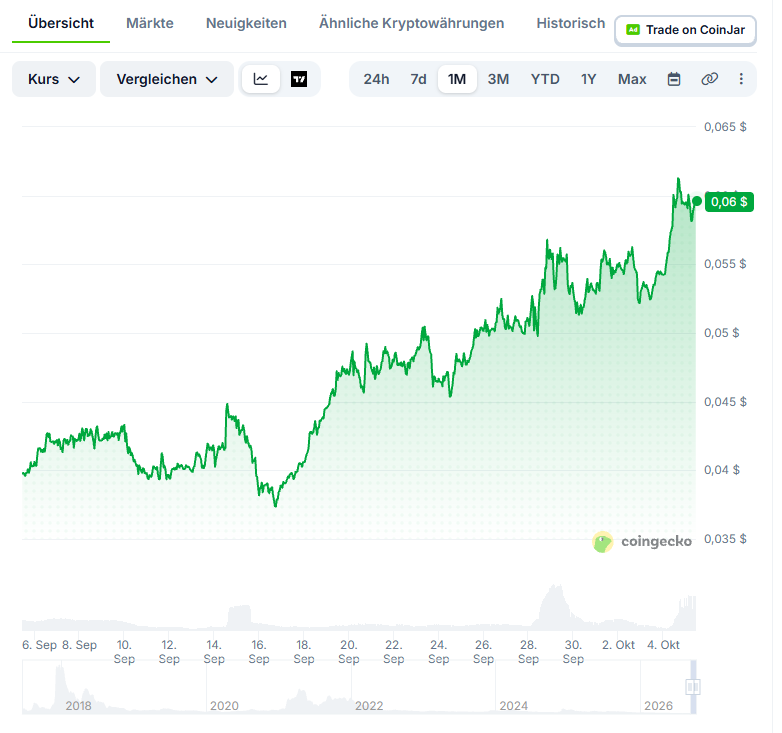Select the Max time range
Image resolution: width=782 pixels, height=733 pixels.
click(632, 79)
